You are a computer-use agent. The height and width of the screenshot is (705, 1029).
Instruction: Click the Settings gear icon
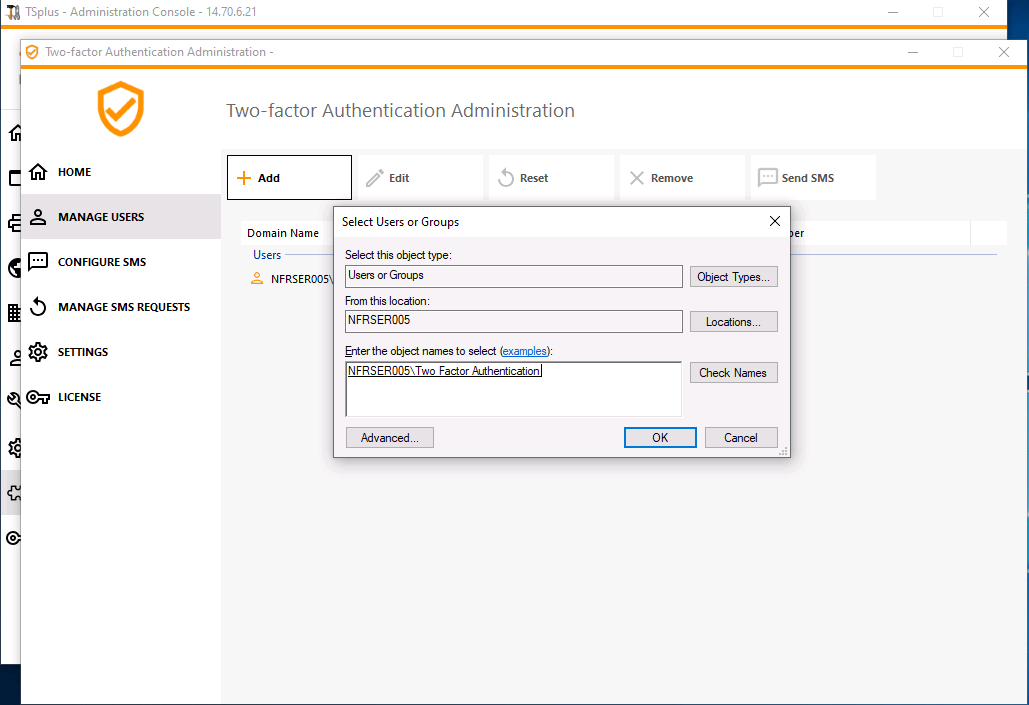coord(38,352)
